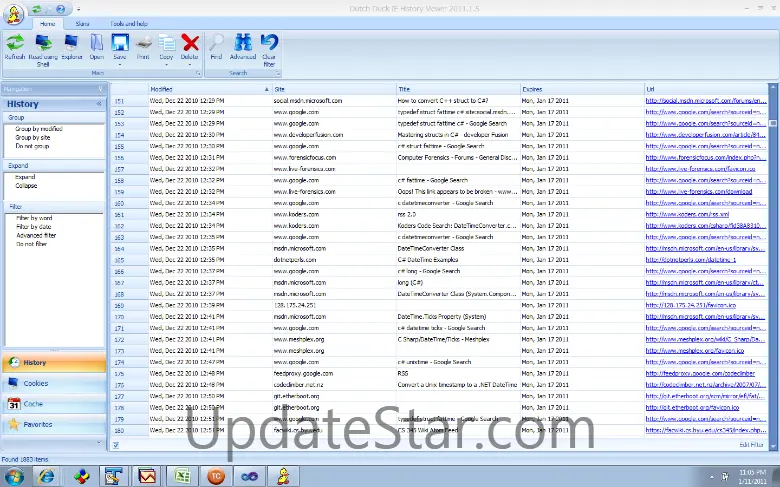Open the Delete dropdown arrow
Screen dimensions: 780x487
190,64
